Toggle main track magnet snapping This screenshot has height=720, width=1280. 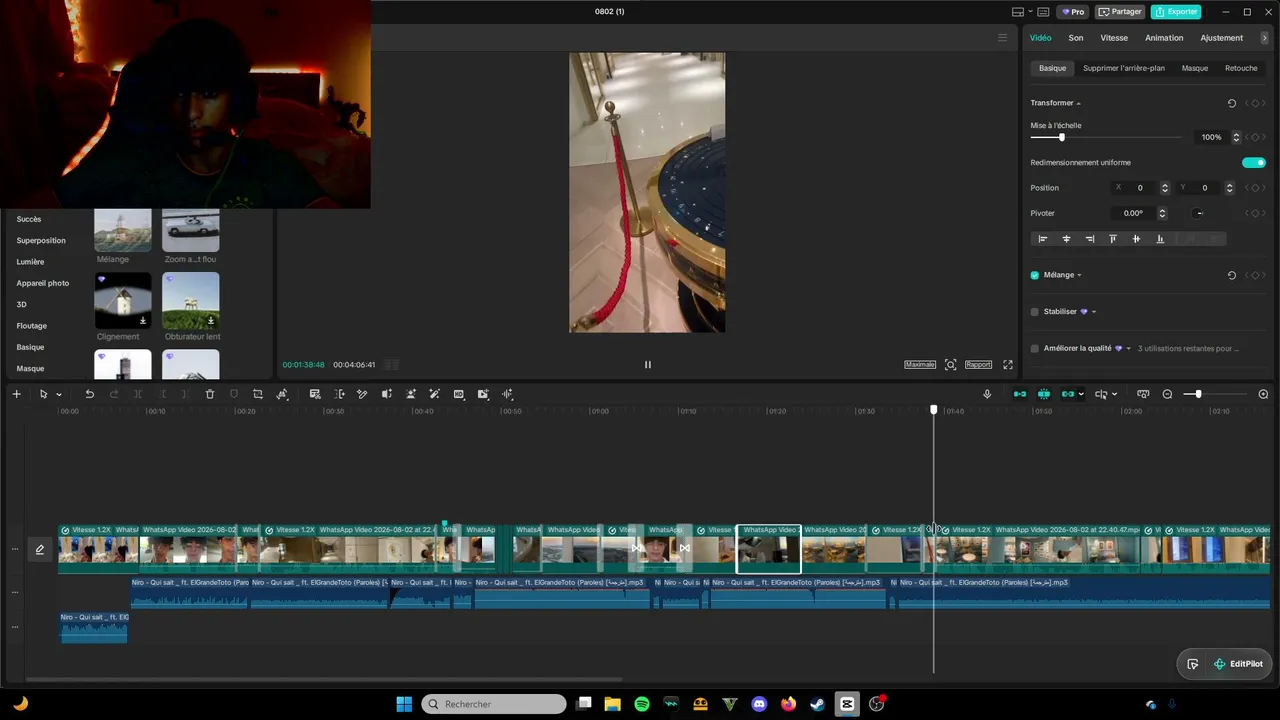1020,394
